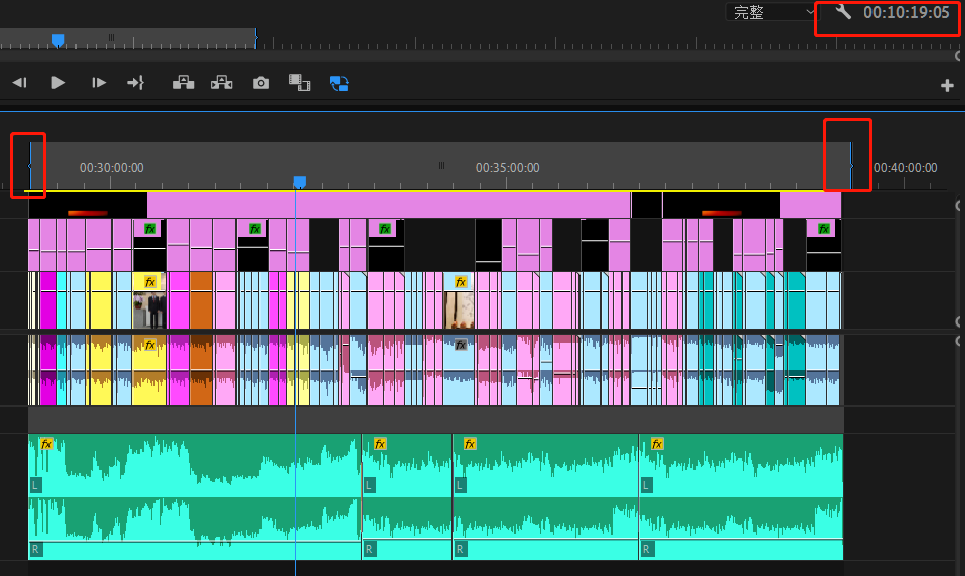This screenshot has height=576, width=965.
Task: Click fx badge on the first audio clip
Action: (x=46, y=444)
